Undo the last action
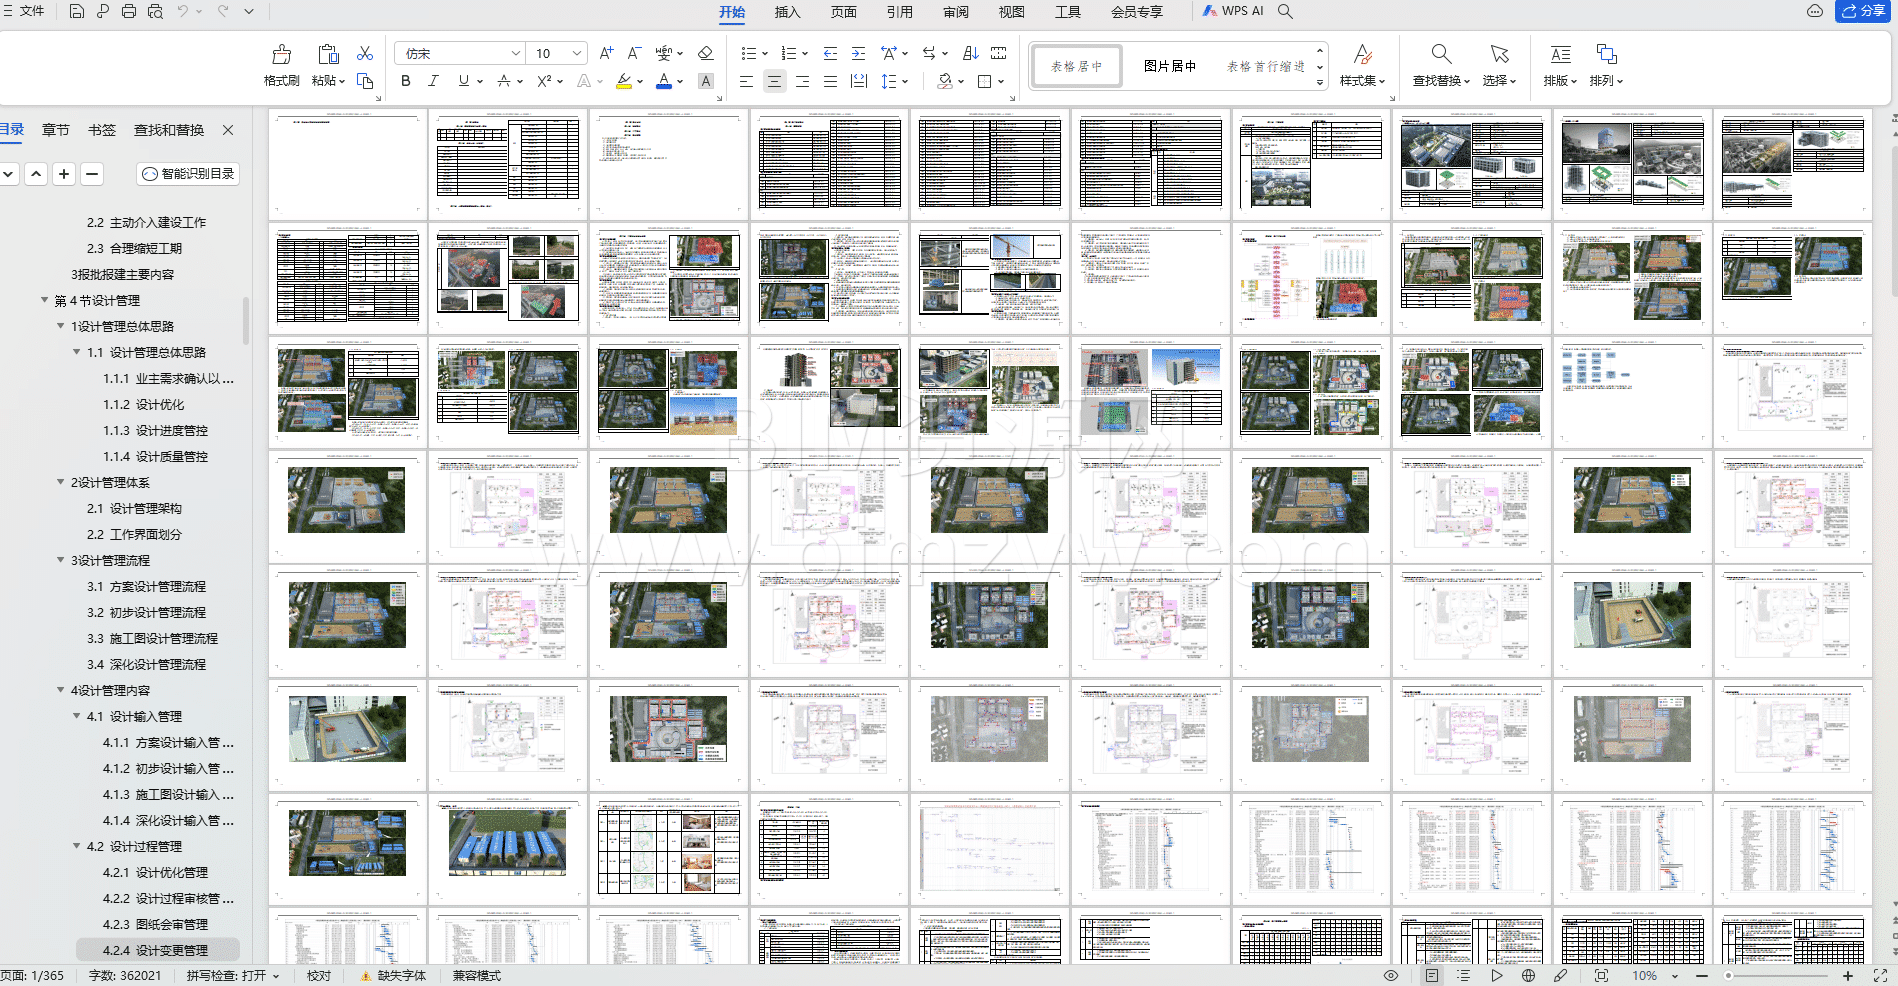The width and height of the screenshot is (1898, 986). point(183,11)
